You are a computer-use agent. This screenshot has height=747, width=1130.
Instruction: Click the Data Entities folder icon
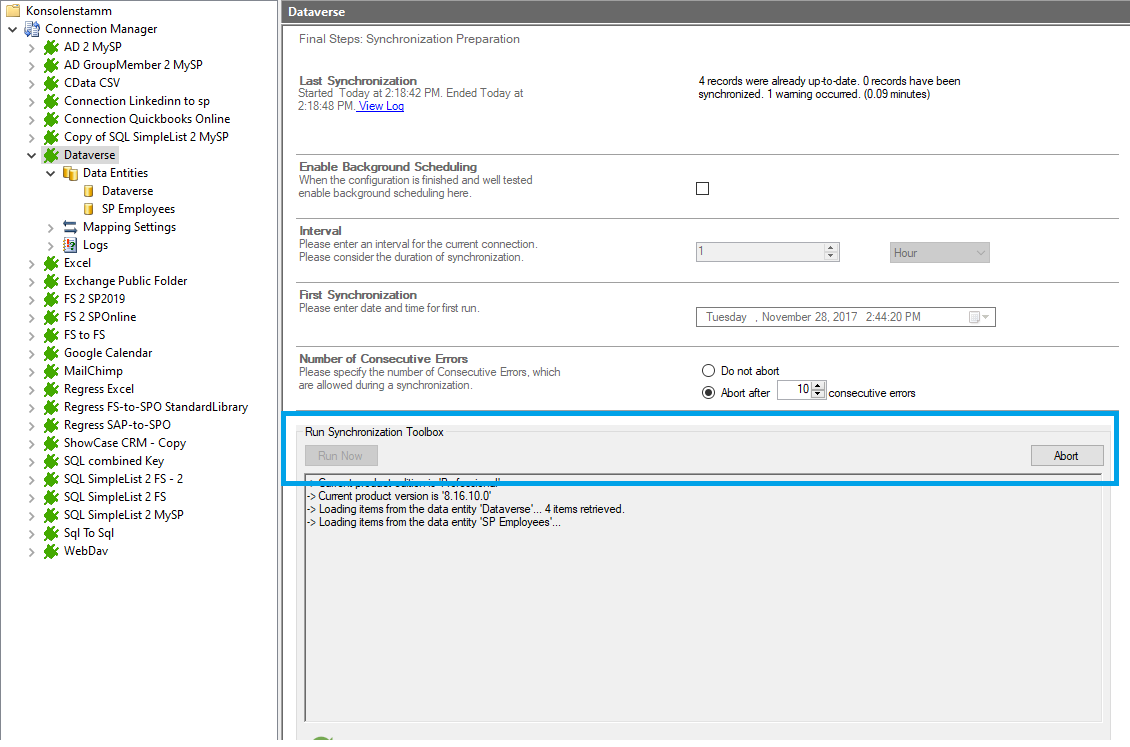coord(70,173)
